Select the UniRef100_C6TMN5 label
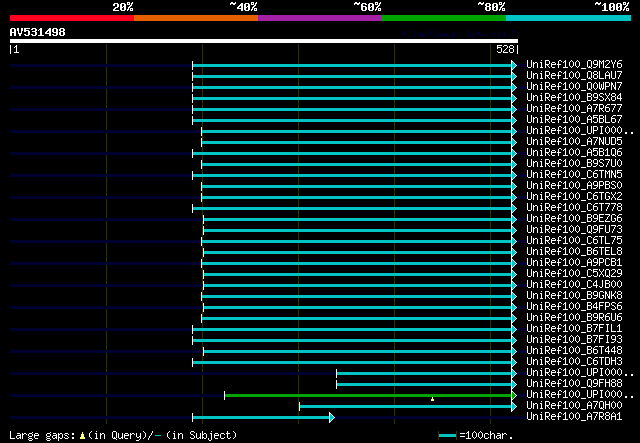Screen dimensions: 640x443 574,175
